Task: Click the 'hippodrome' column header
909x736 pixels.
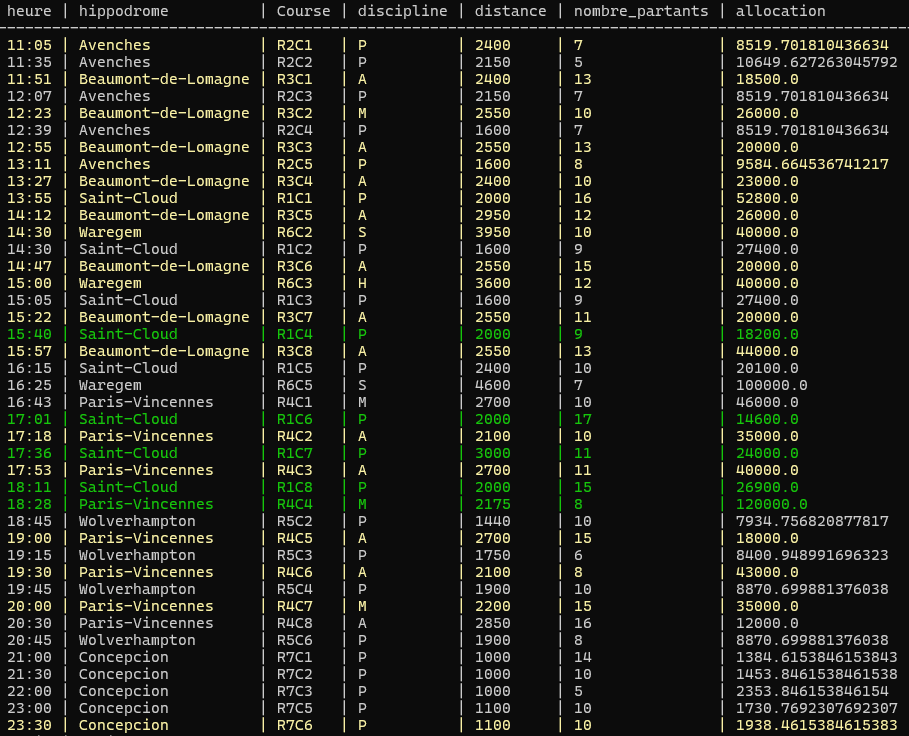Action: coord(123,11)
